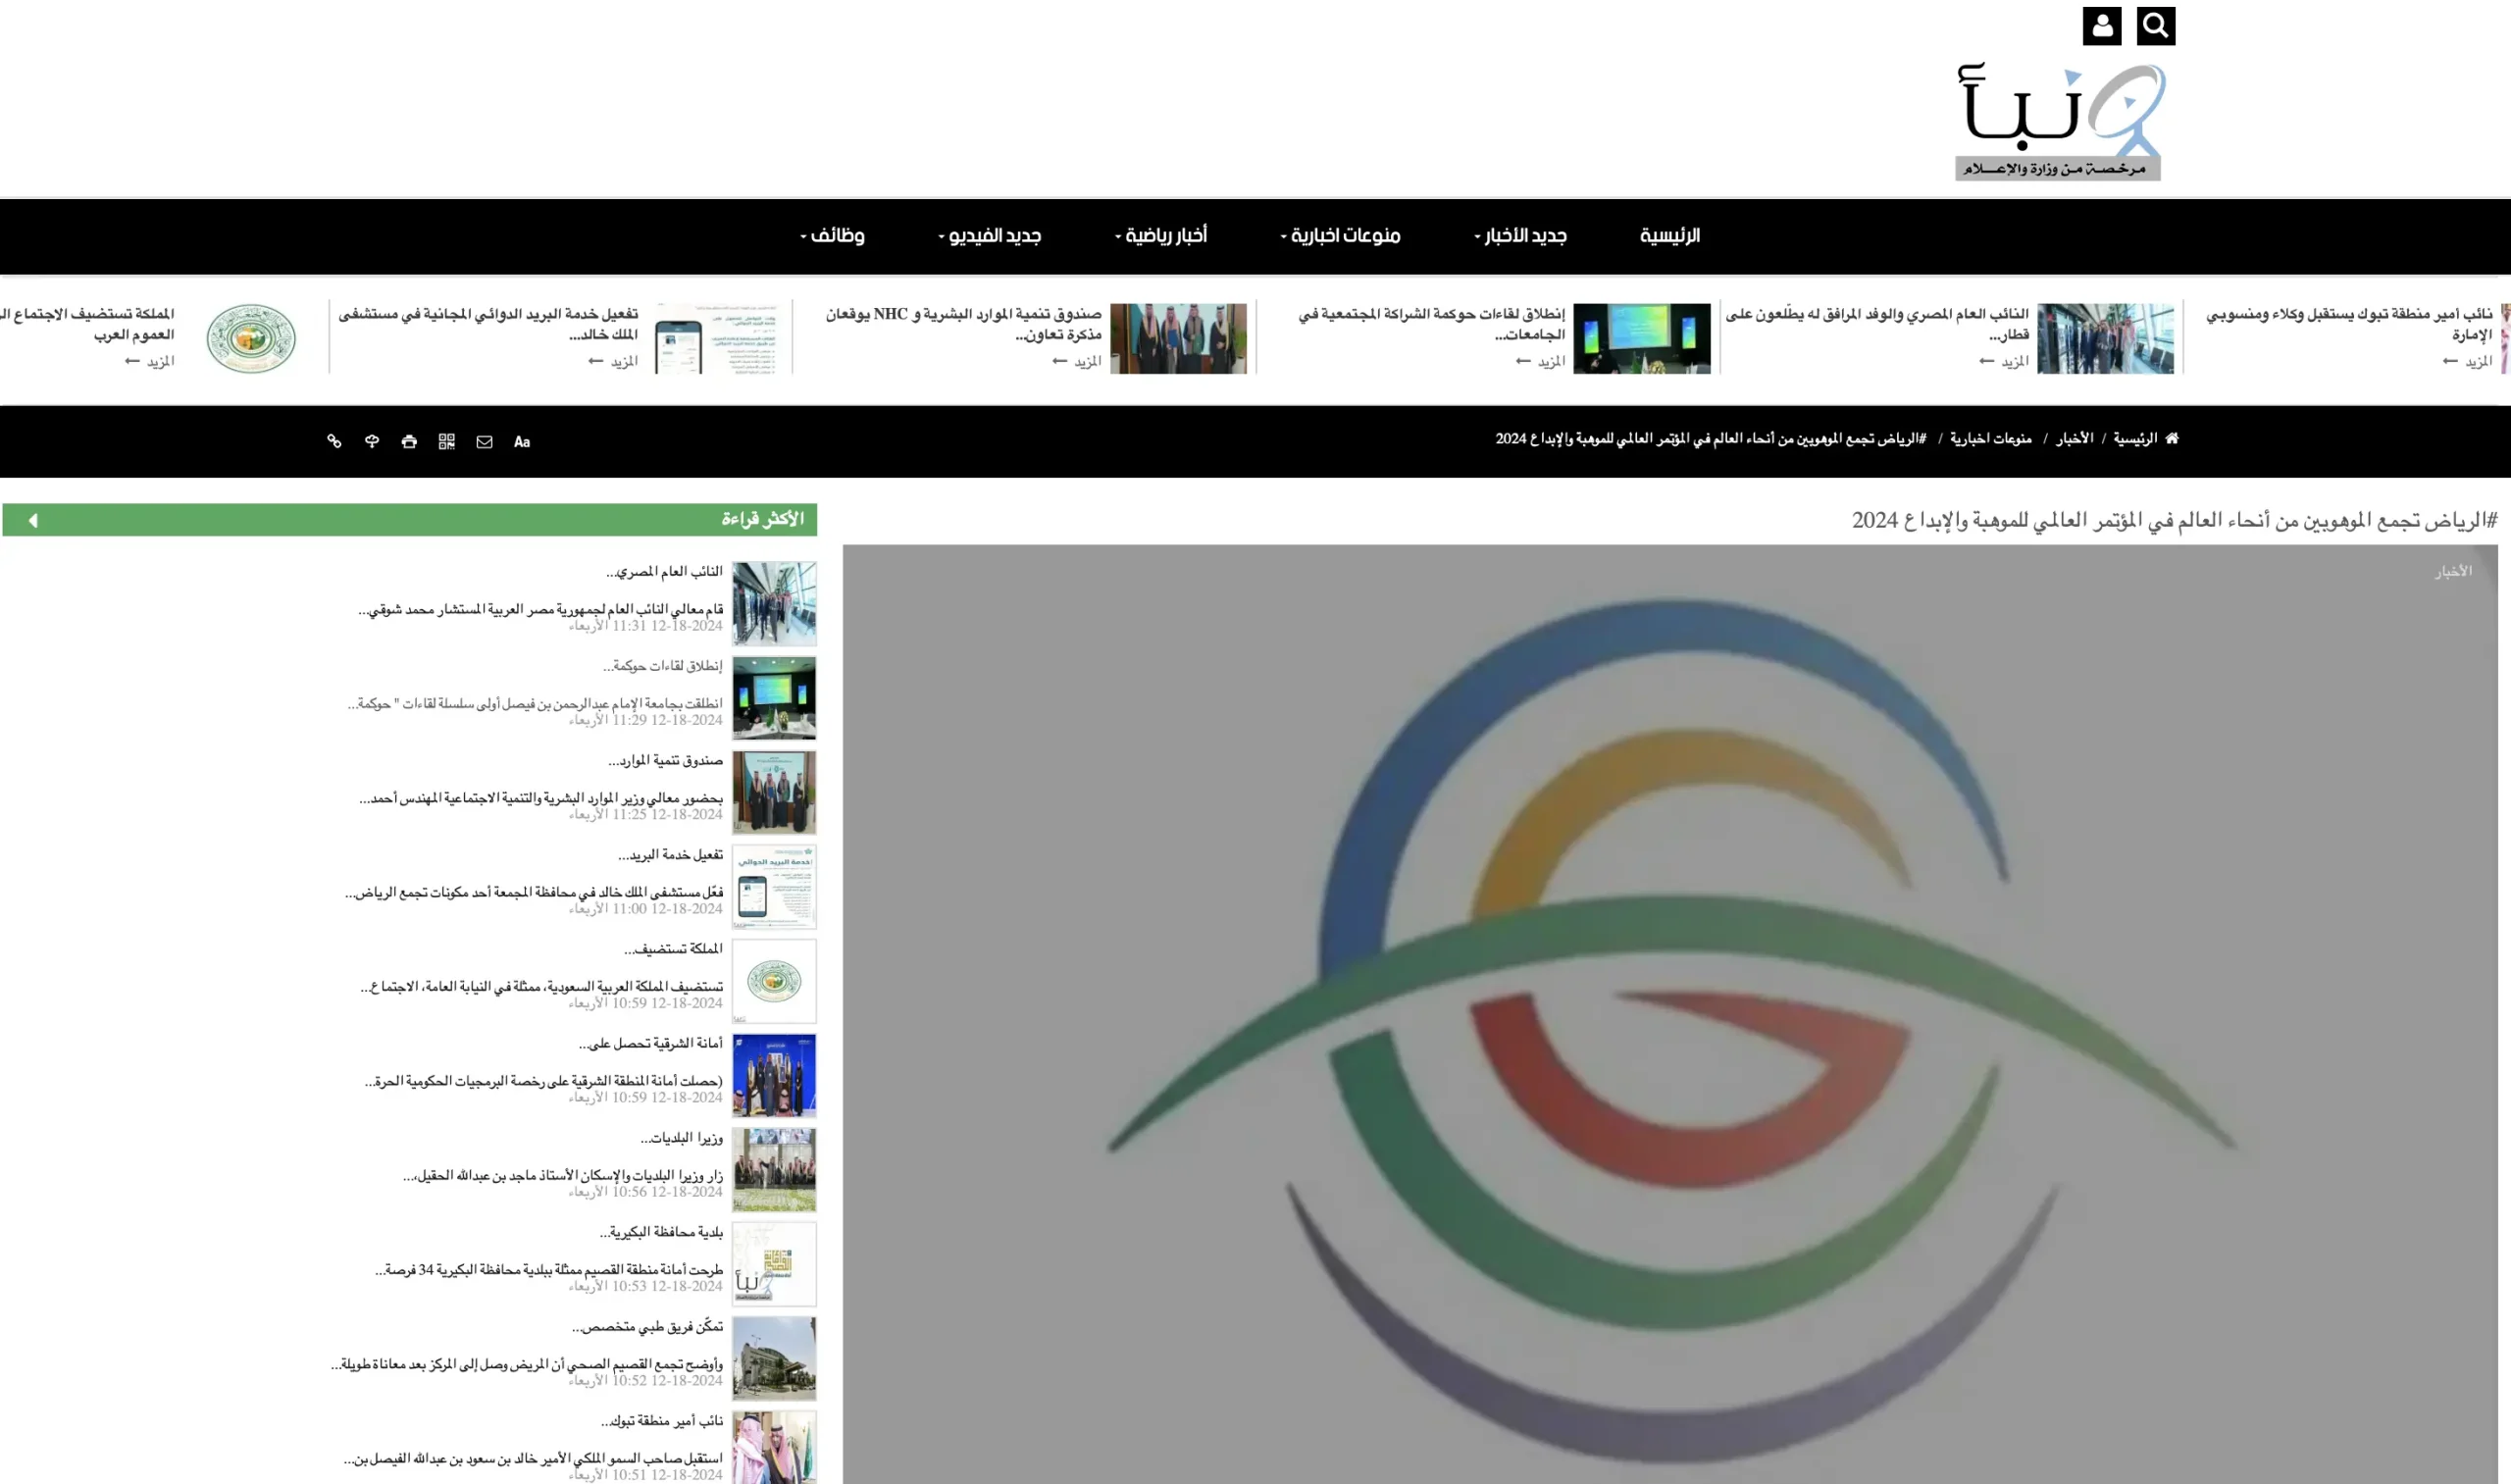Screen dimensions: 2511x1484
Task: Click the home icon in the breadcrumb
Action: pos(2172,438)
